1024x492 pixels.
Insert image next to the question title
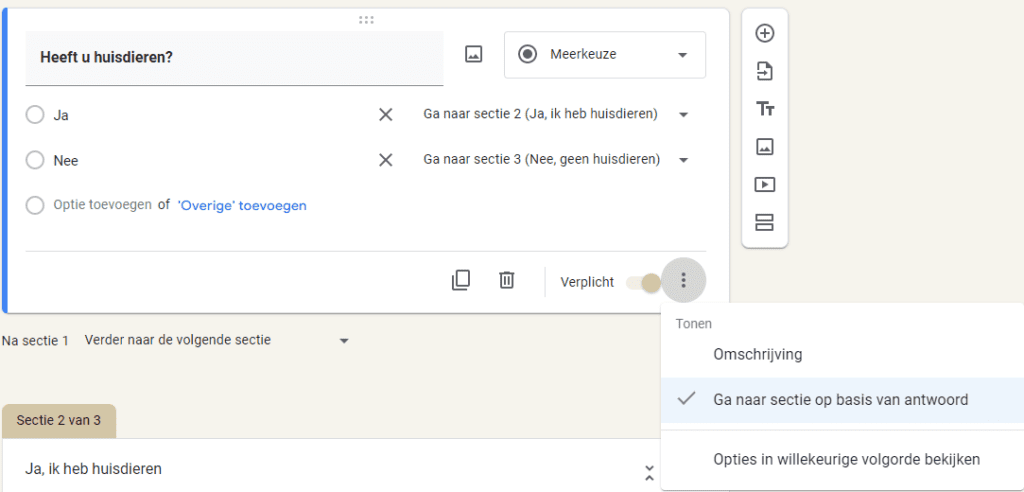473,54
